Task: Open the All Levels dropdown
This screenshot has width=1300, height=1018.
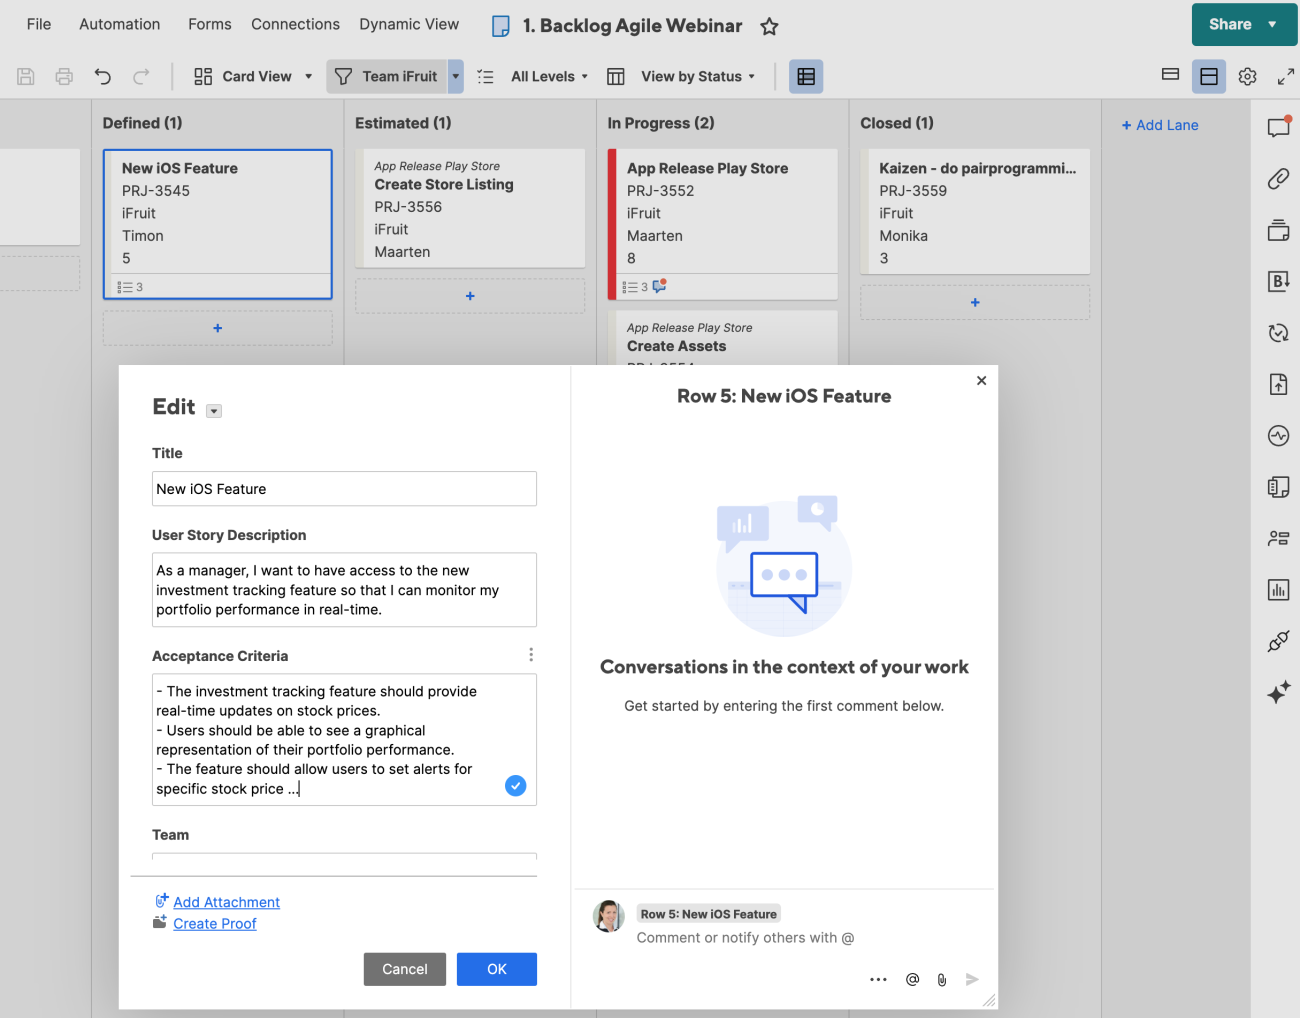Action: pos(548,76)
